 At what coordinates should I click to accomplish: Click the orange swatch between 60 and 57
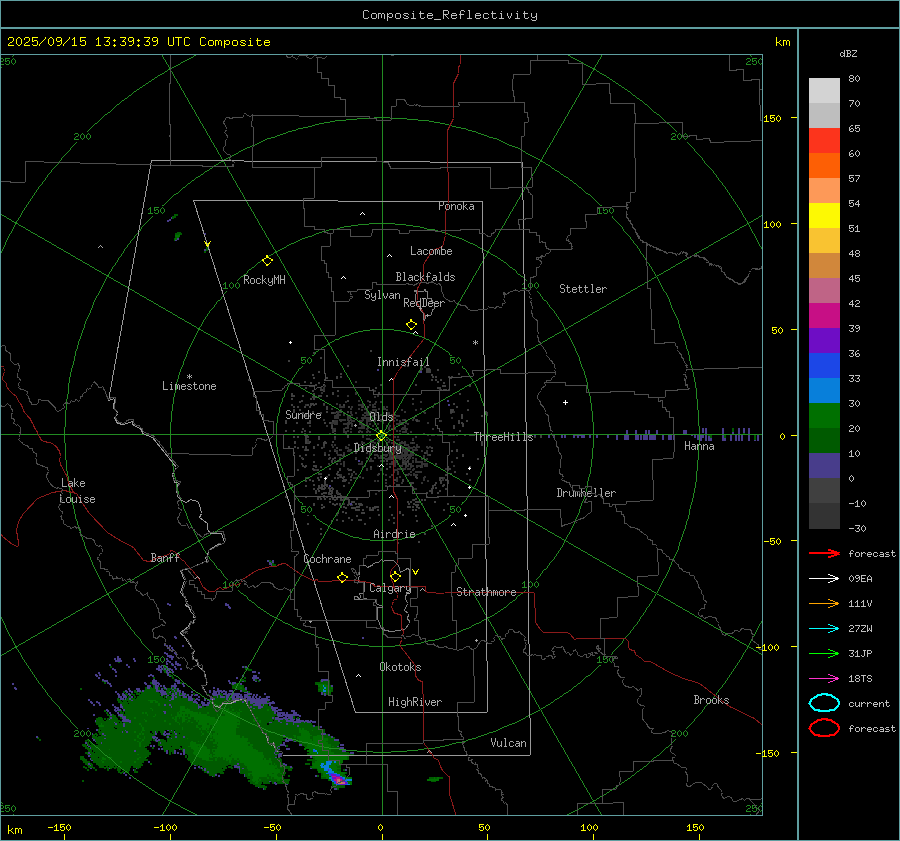[824, 166]
